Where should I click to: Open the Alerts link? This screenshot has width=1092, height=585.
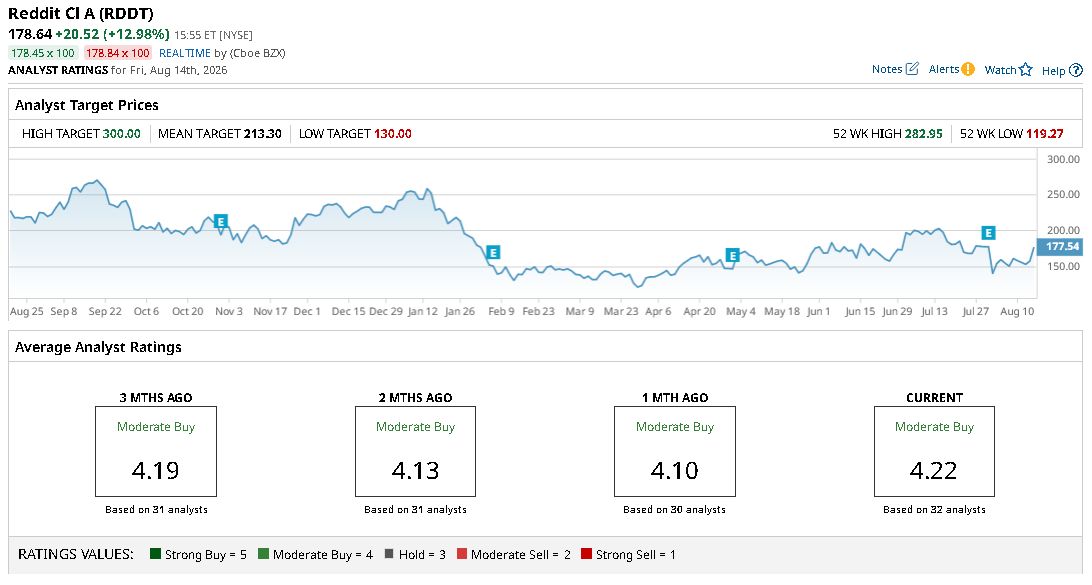tap(944, 69)
